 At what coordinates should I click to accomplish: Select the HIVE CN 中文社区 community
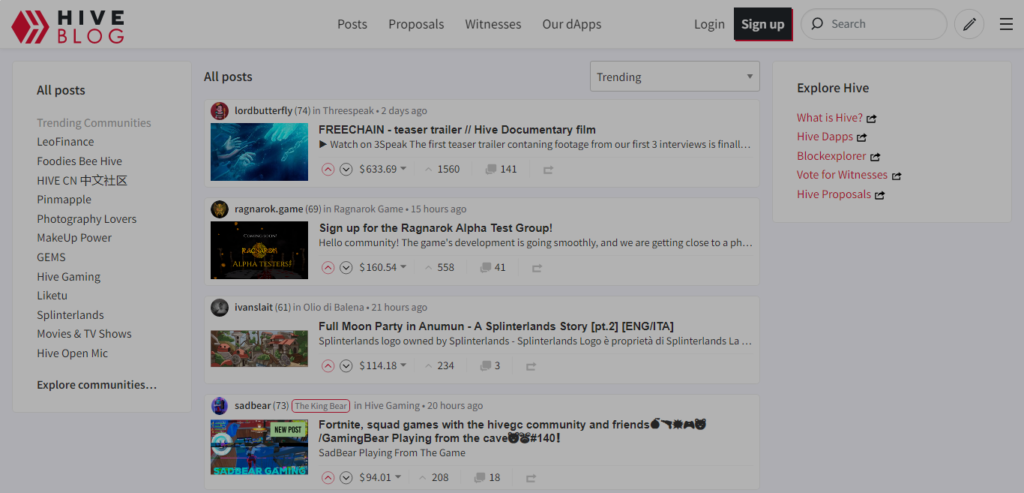(x=82, y=180)
